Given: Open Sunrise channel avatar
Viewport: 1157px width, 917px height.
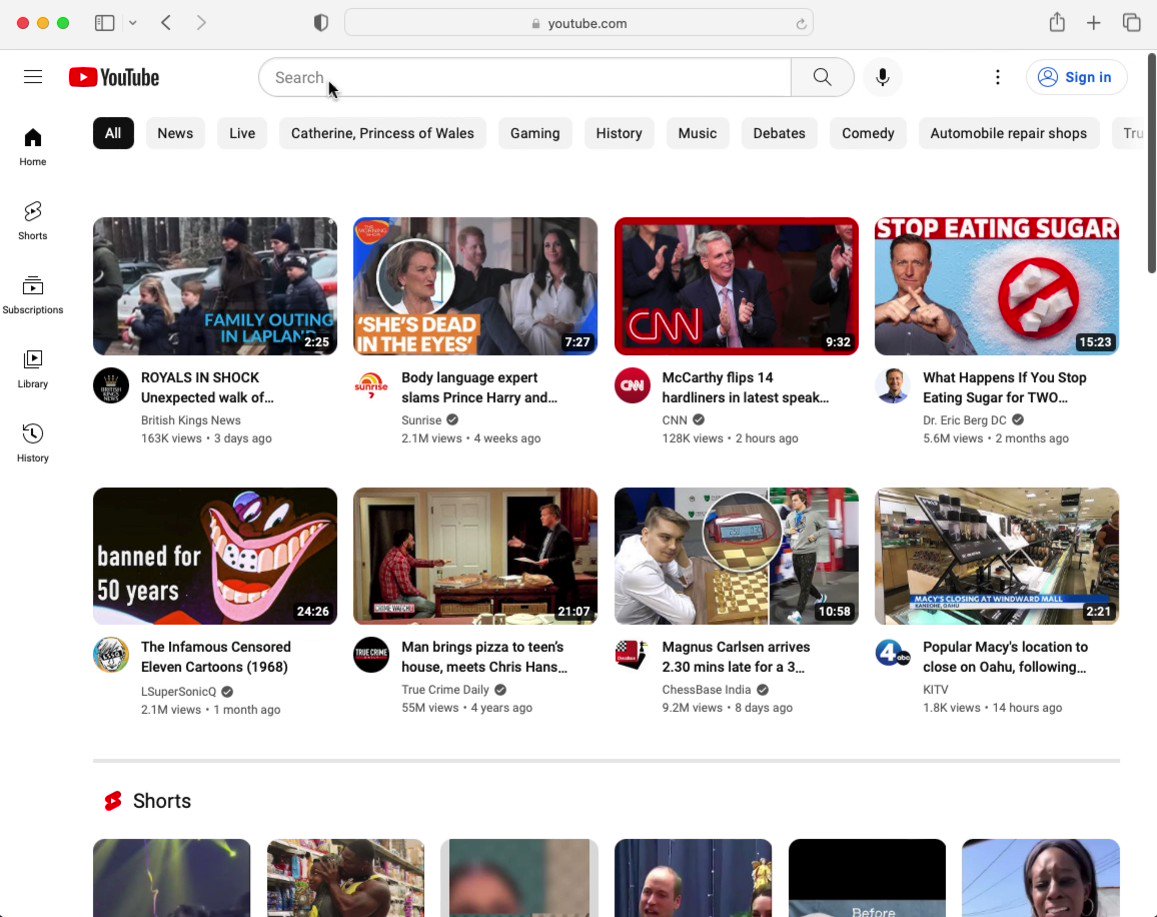Looking at the screenshot, I should coord(371,385).
